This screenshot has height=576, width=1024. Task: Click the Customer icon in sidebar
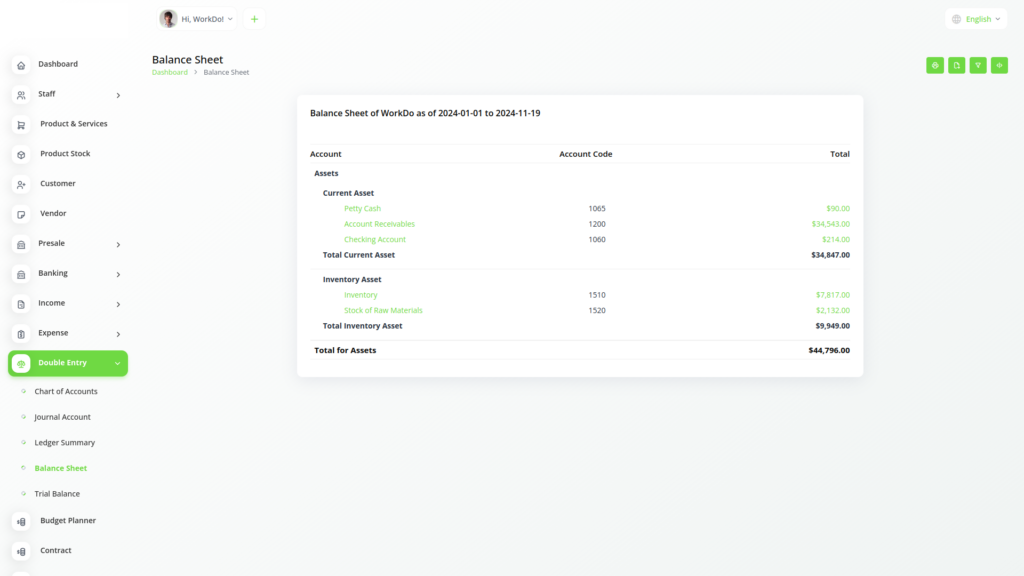click(21, 185)
